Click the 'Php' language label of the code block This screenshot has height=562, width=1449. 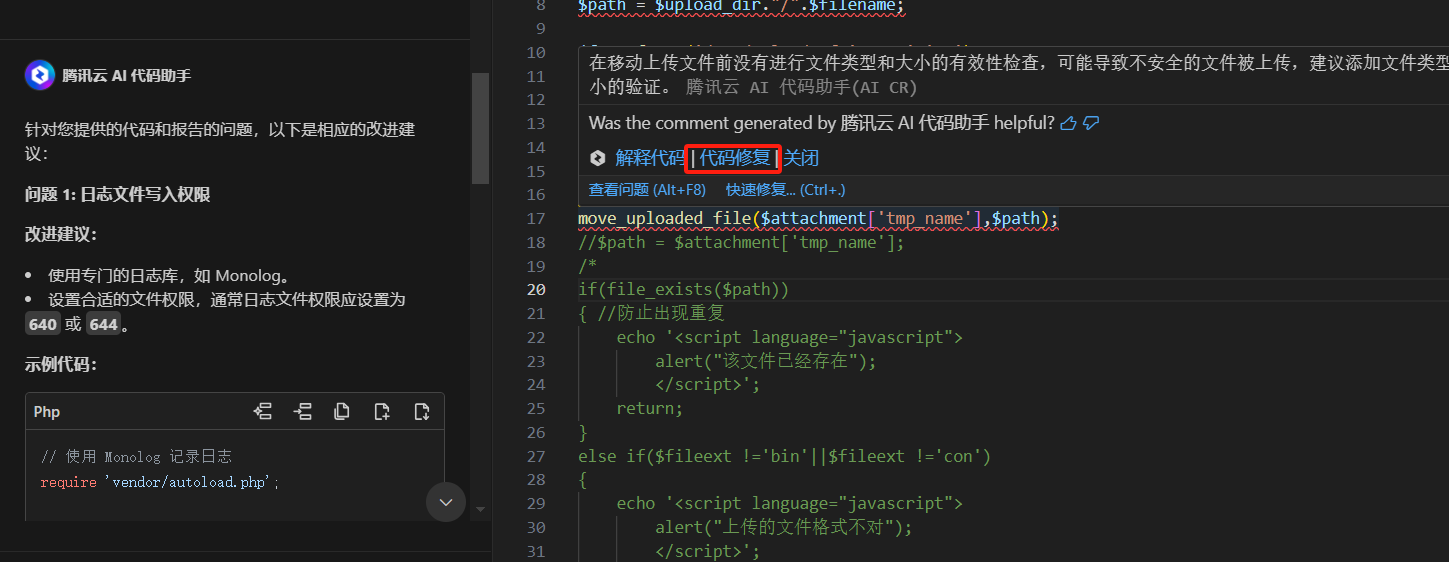pos(47,412)
